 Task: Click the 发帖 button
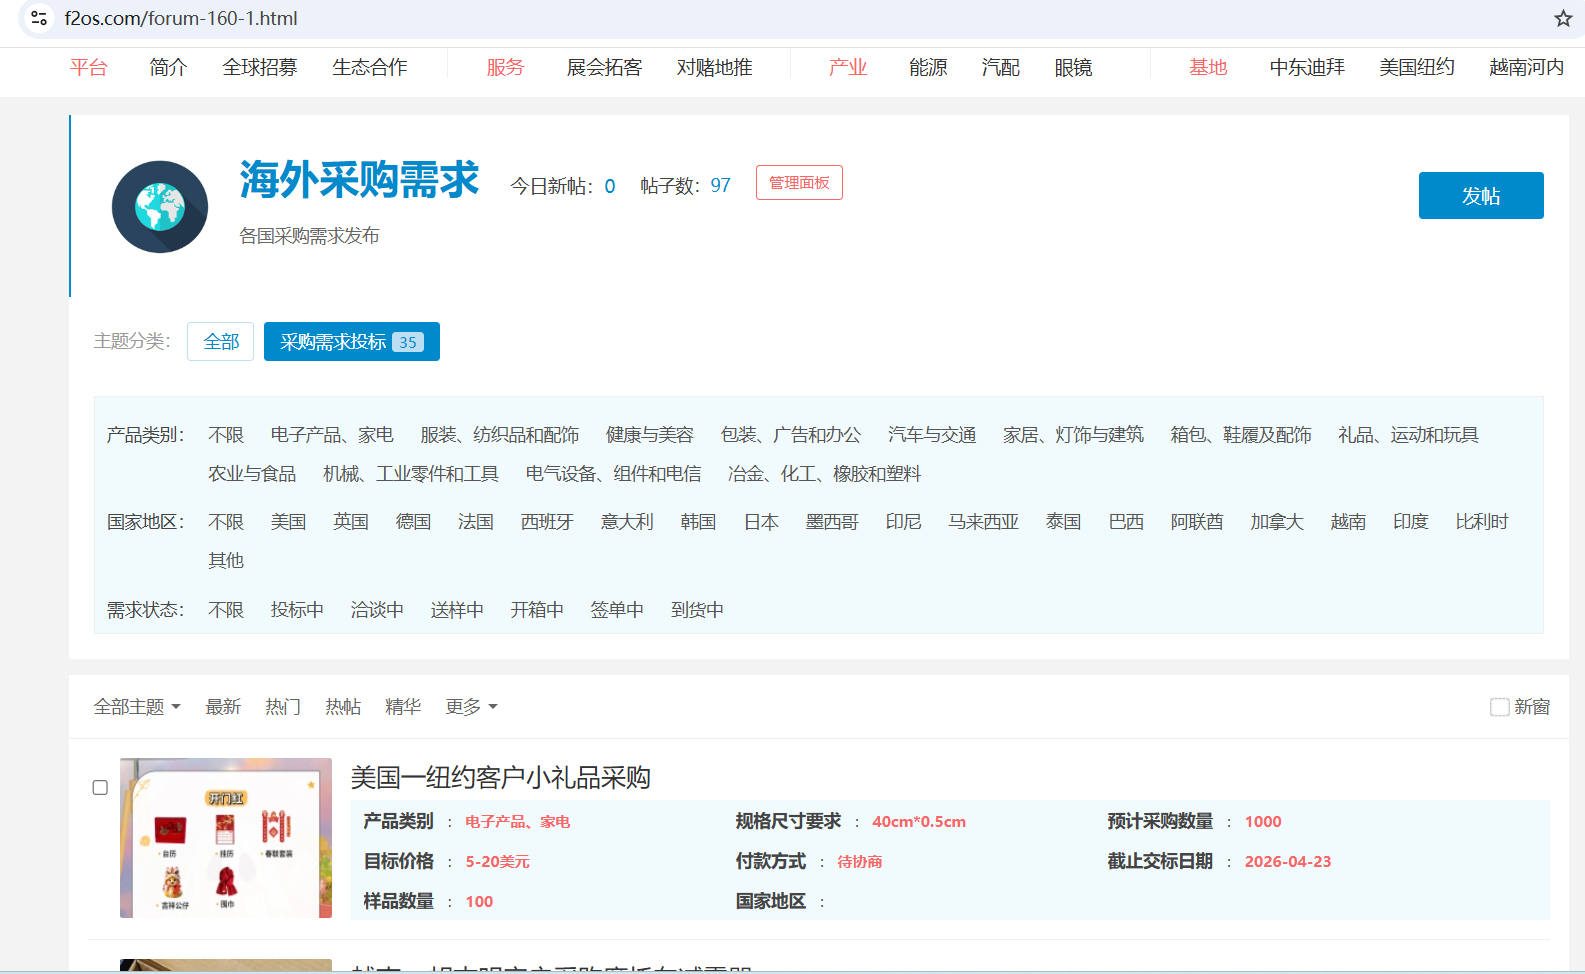(1480, 196)
